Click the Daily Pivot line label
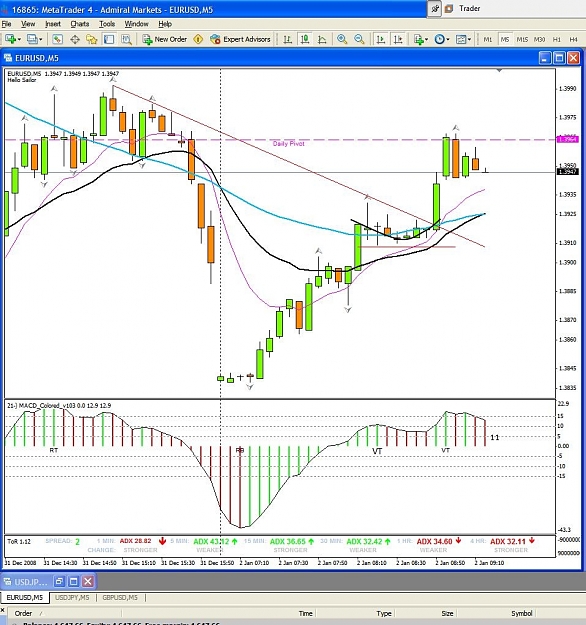The image size is (586, 625). (x=288, y=143)
